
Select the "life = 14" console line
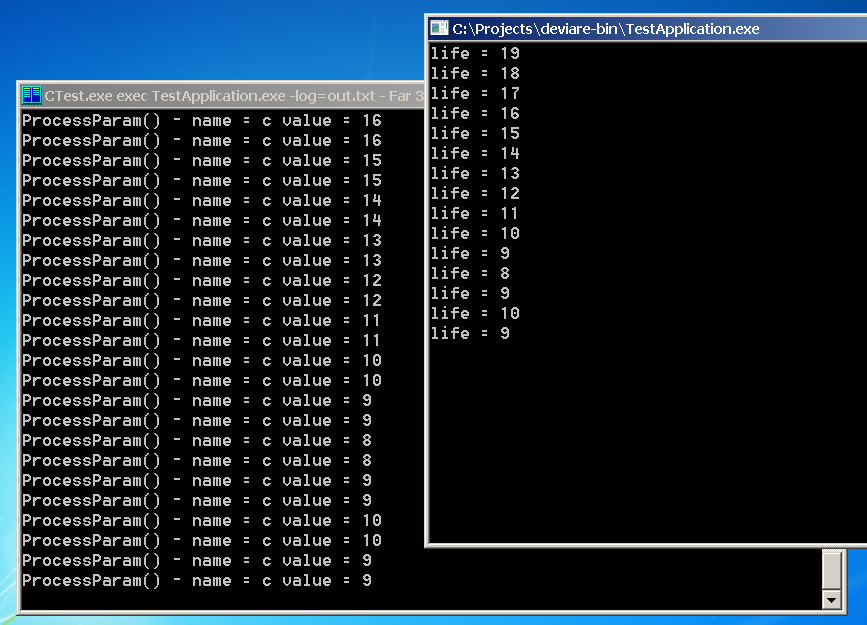(x=475, y=153)
